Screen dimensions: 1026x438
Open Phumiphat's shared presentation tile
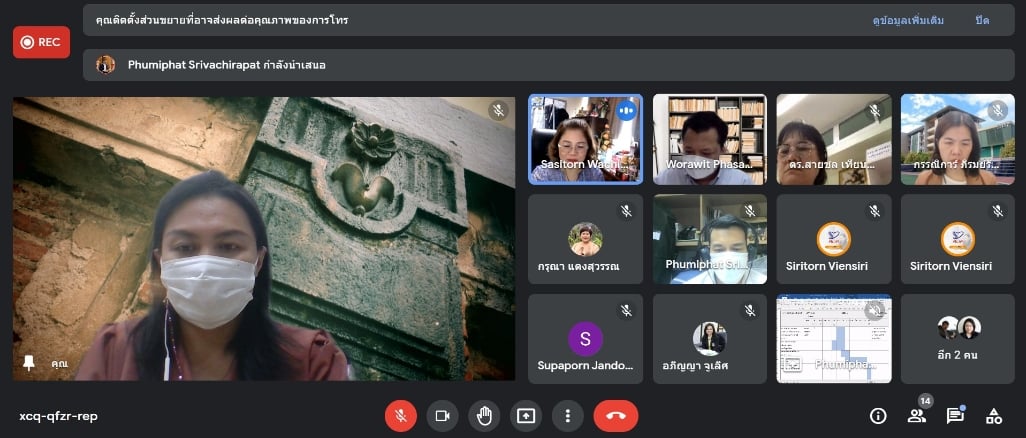[x=833, y=339]
